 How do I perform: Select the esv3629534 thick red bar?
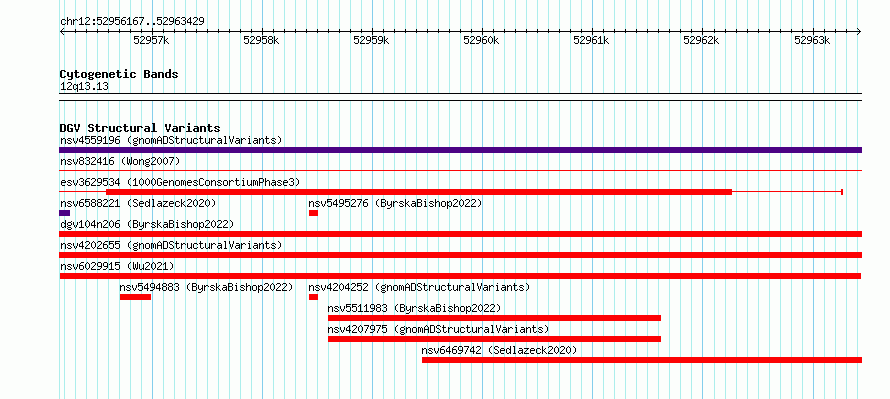[419, 192]
